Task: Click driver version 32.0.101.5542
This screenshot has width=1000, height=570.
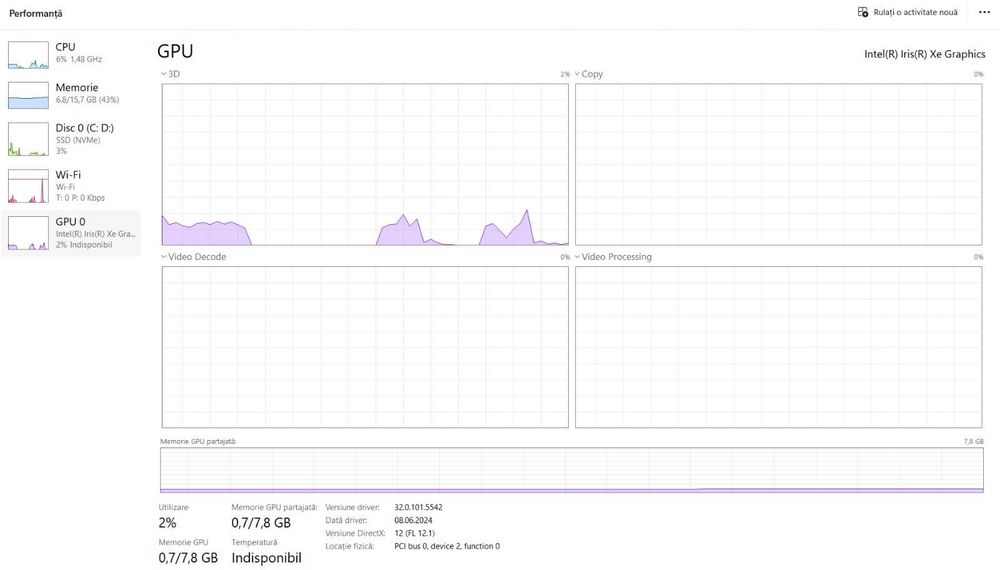Action: point(418,508)
